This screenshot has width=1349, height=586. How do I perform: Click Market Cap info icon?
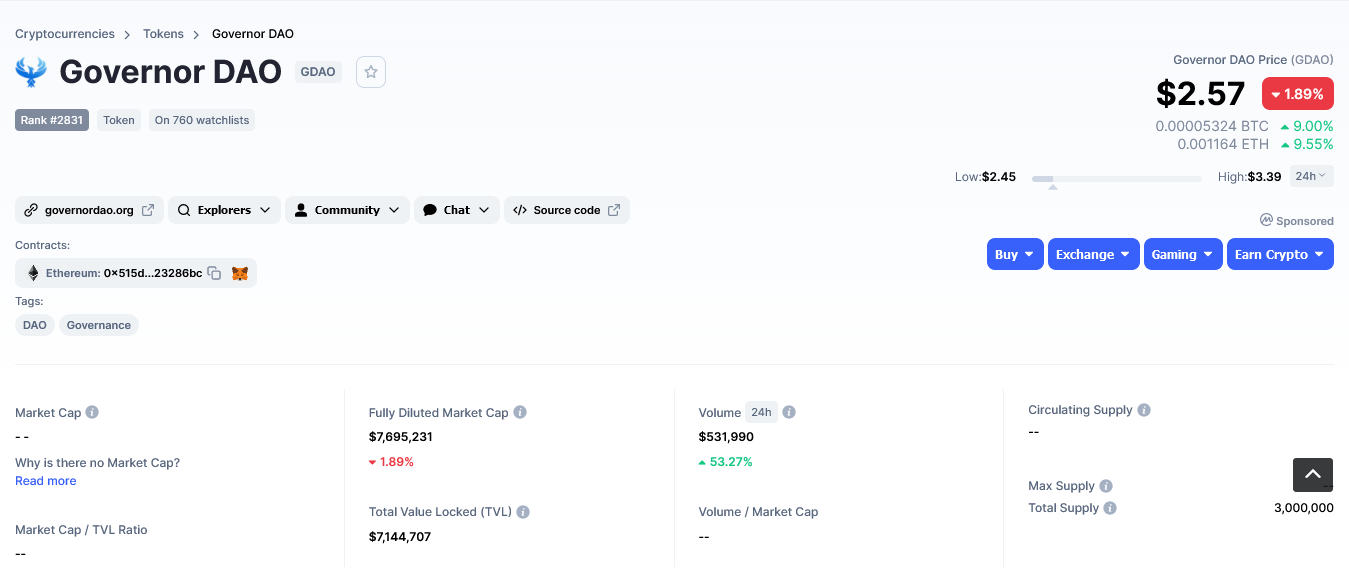[x=92, y=412]
